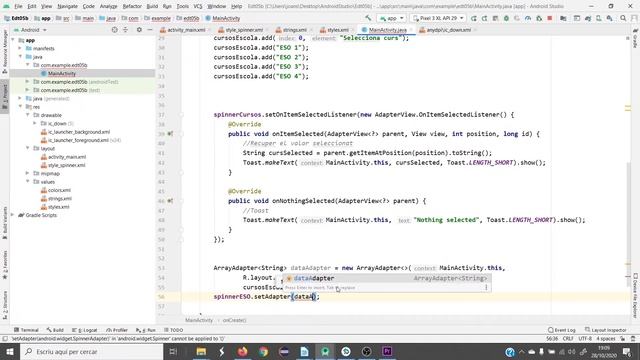The width and height of the screenshot is (640, 360).
Task: Collapse the drawable folder node
Action: click(x=27, y=115)
